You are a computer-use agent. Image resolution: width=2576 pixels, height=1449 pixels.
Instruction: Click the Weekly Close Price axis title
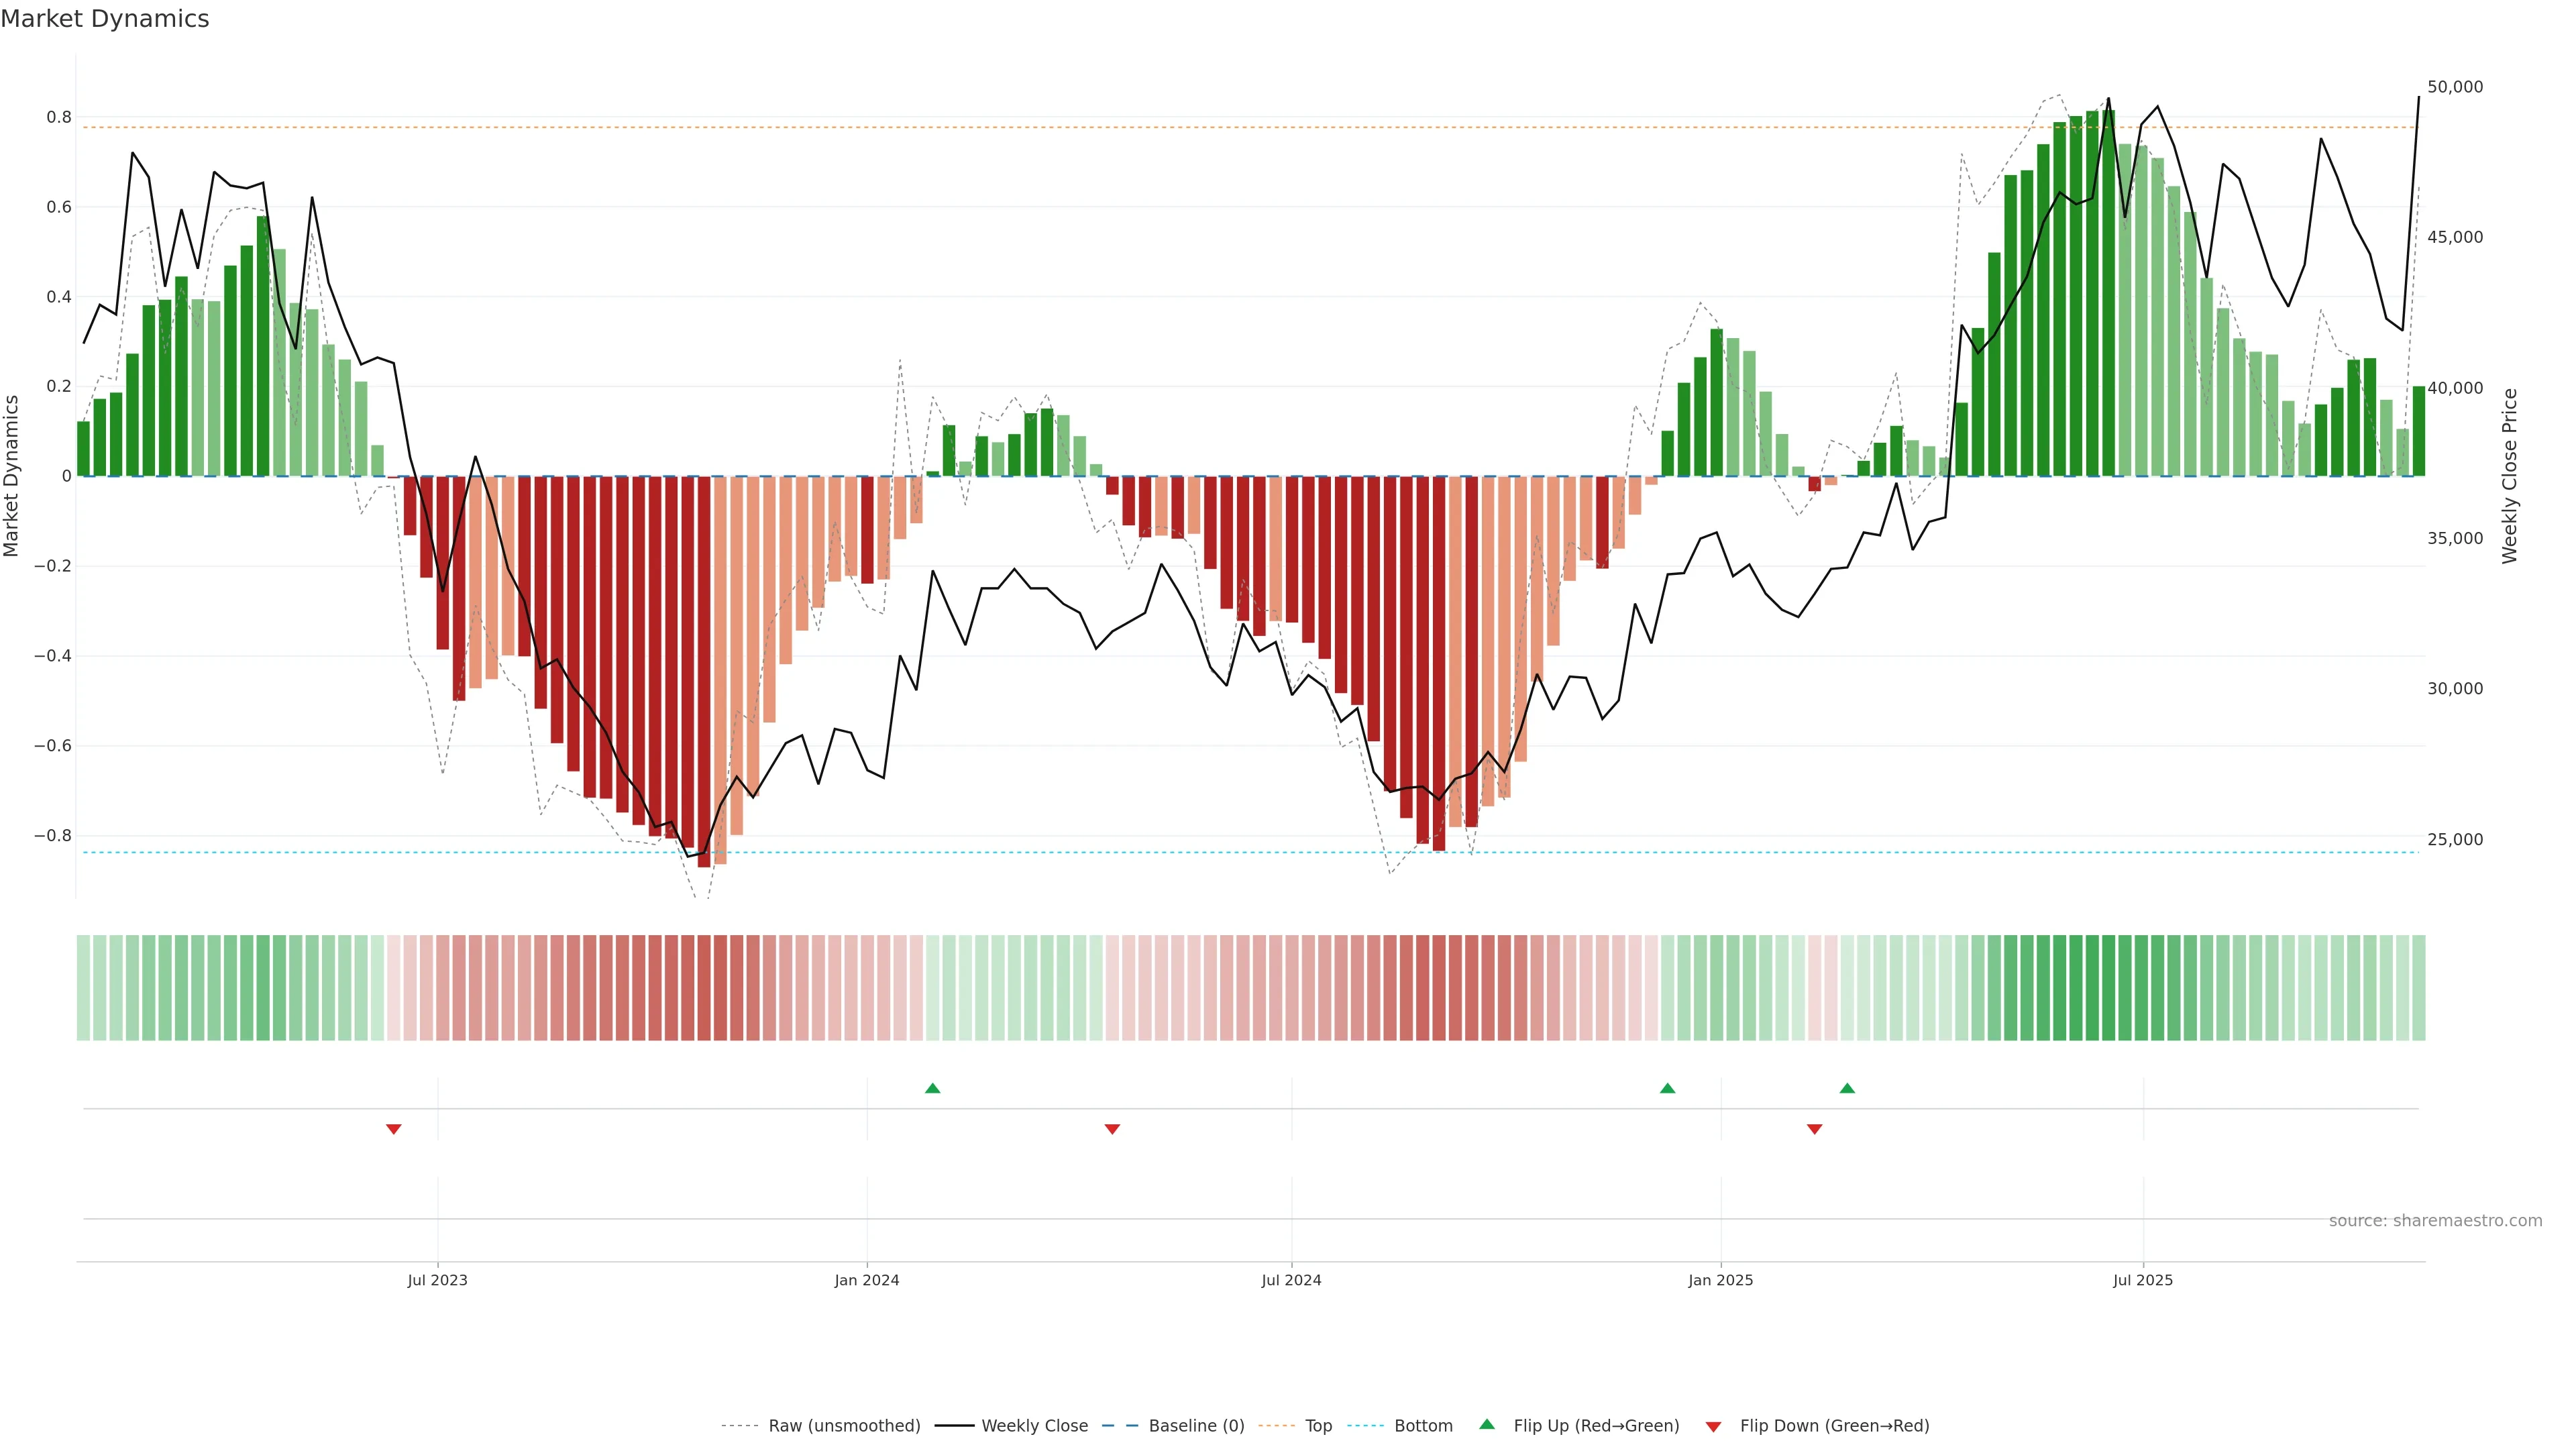(2510, 476)
